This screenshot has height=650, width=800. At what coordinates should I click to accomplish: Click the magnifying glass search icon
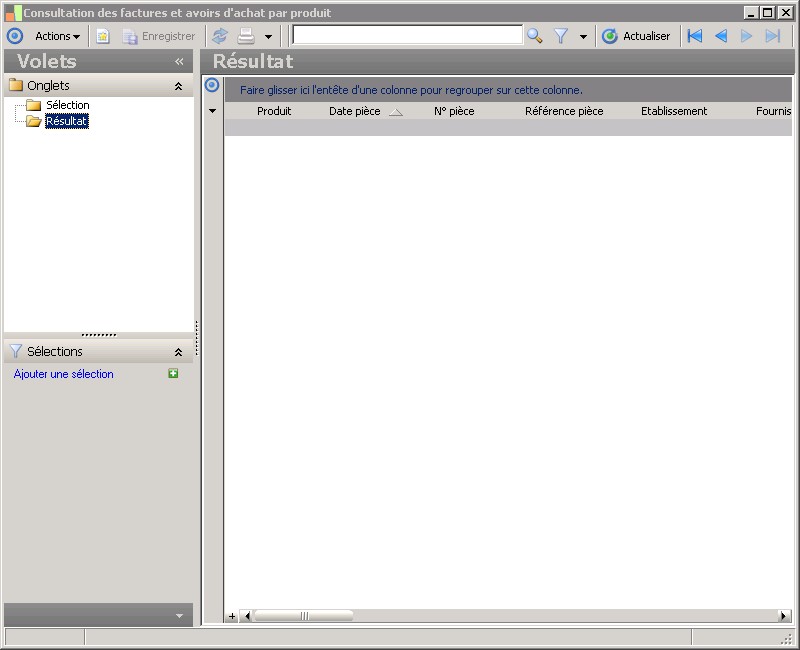click(534, 36)
